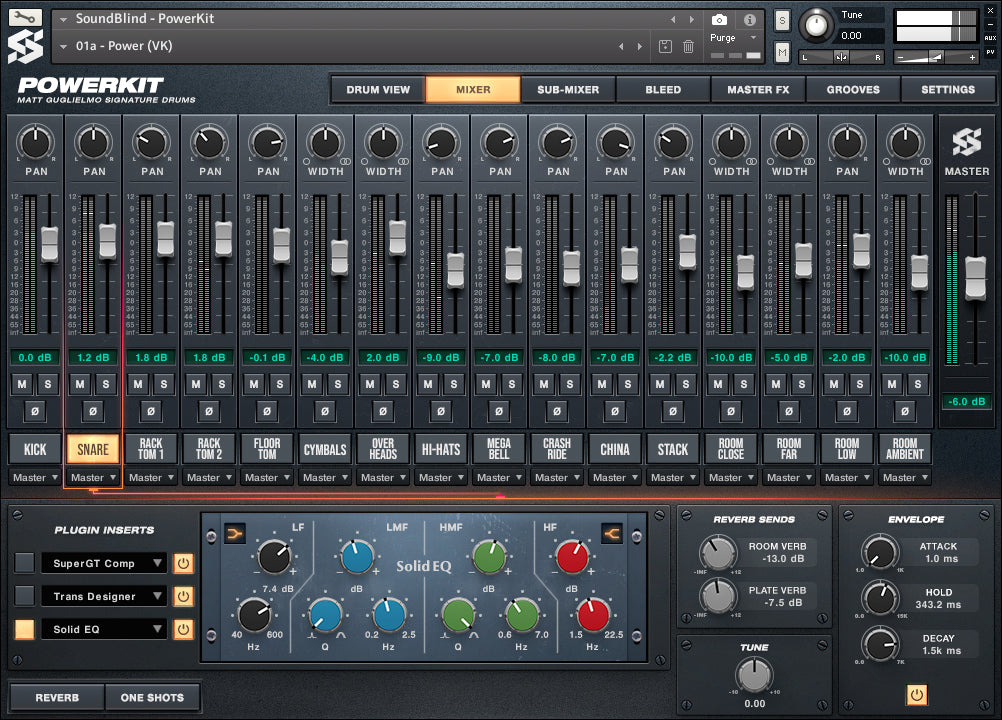The image size is (1002, 720).
Task: Toggle Trans Designer power button
Action: click(x=183, y=597)
